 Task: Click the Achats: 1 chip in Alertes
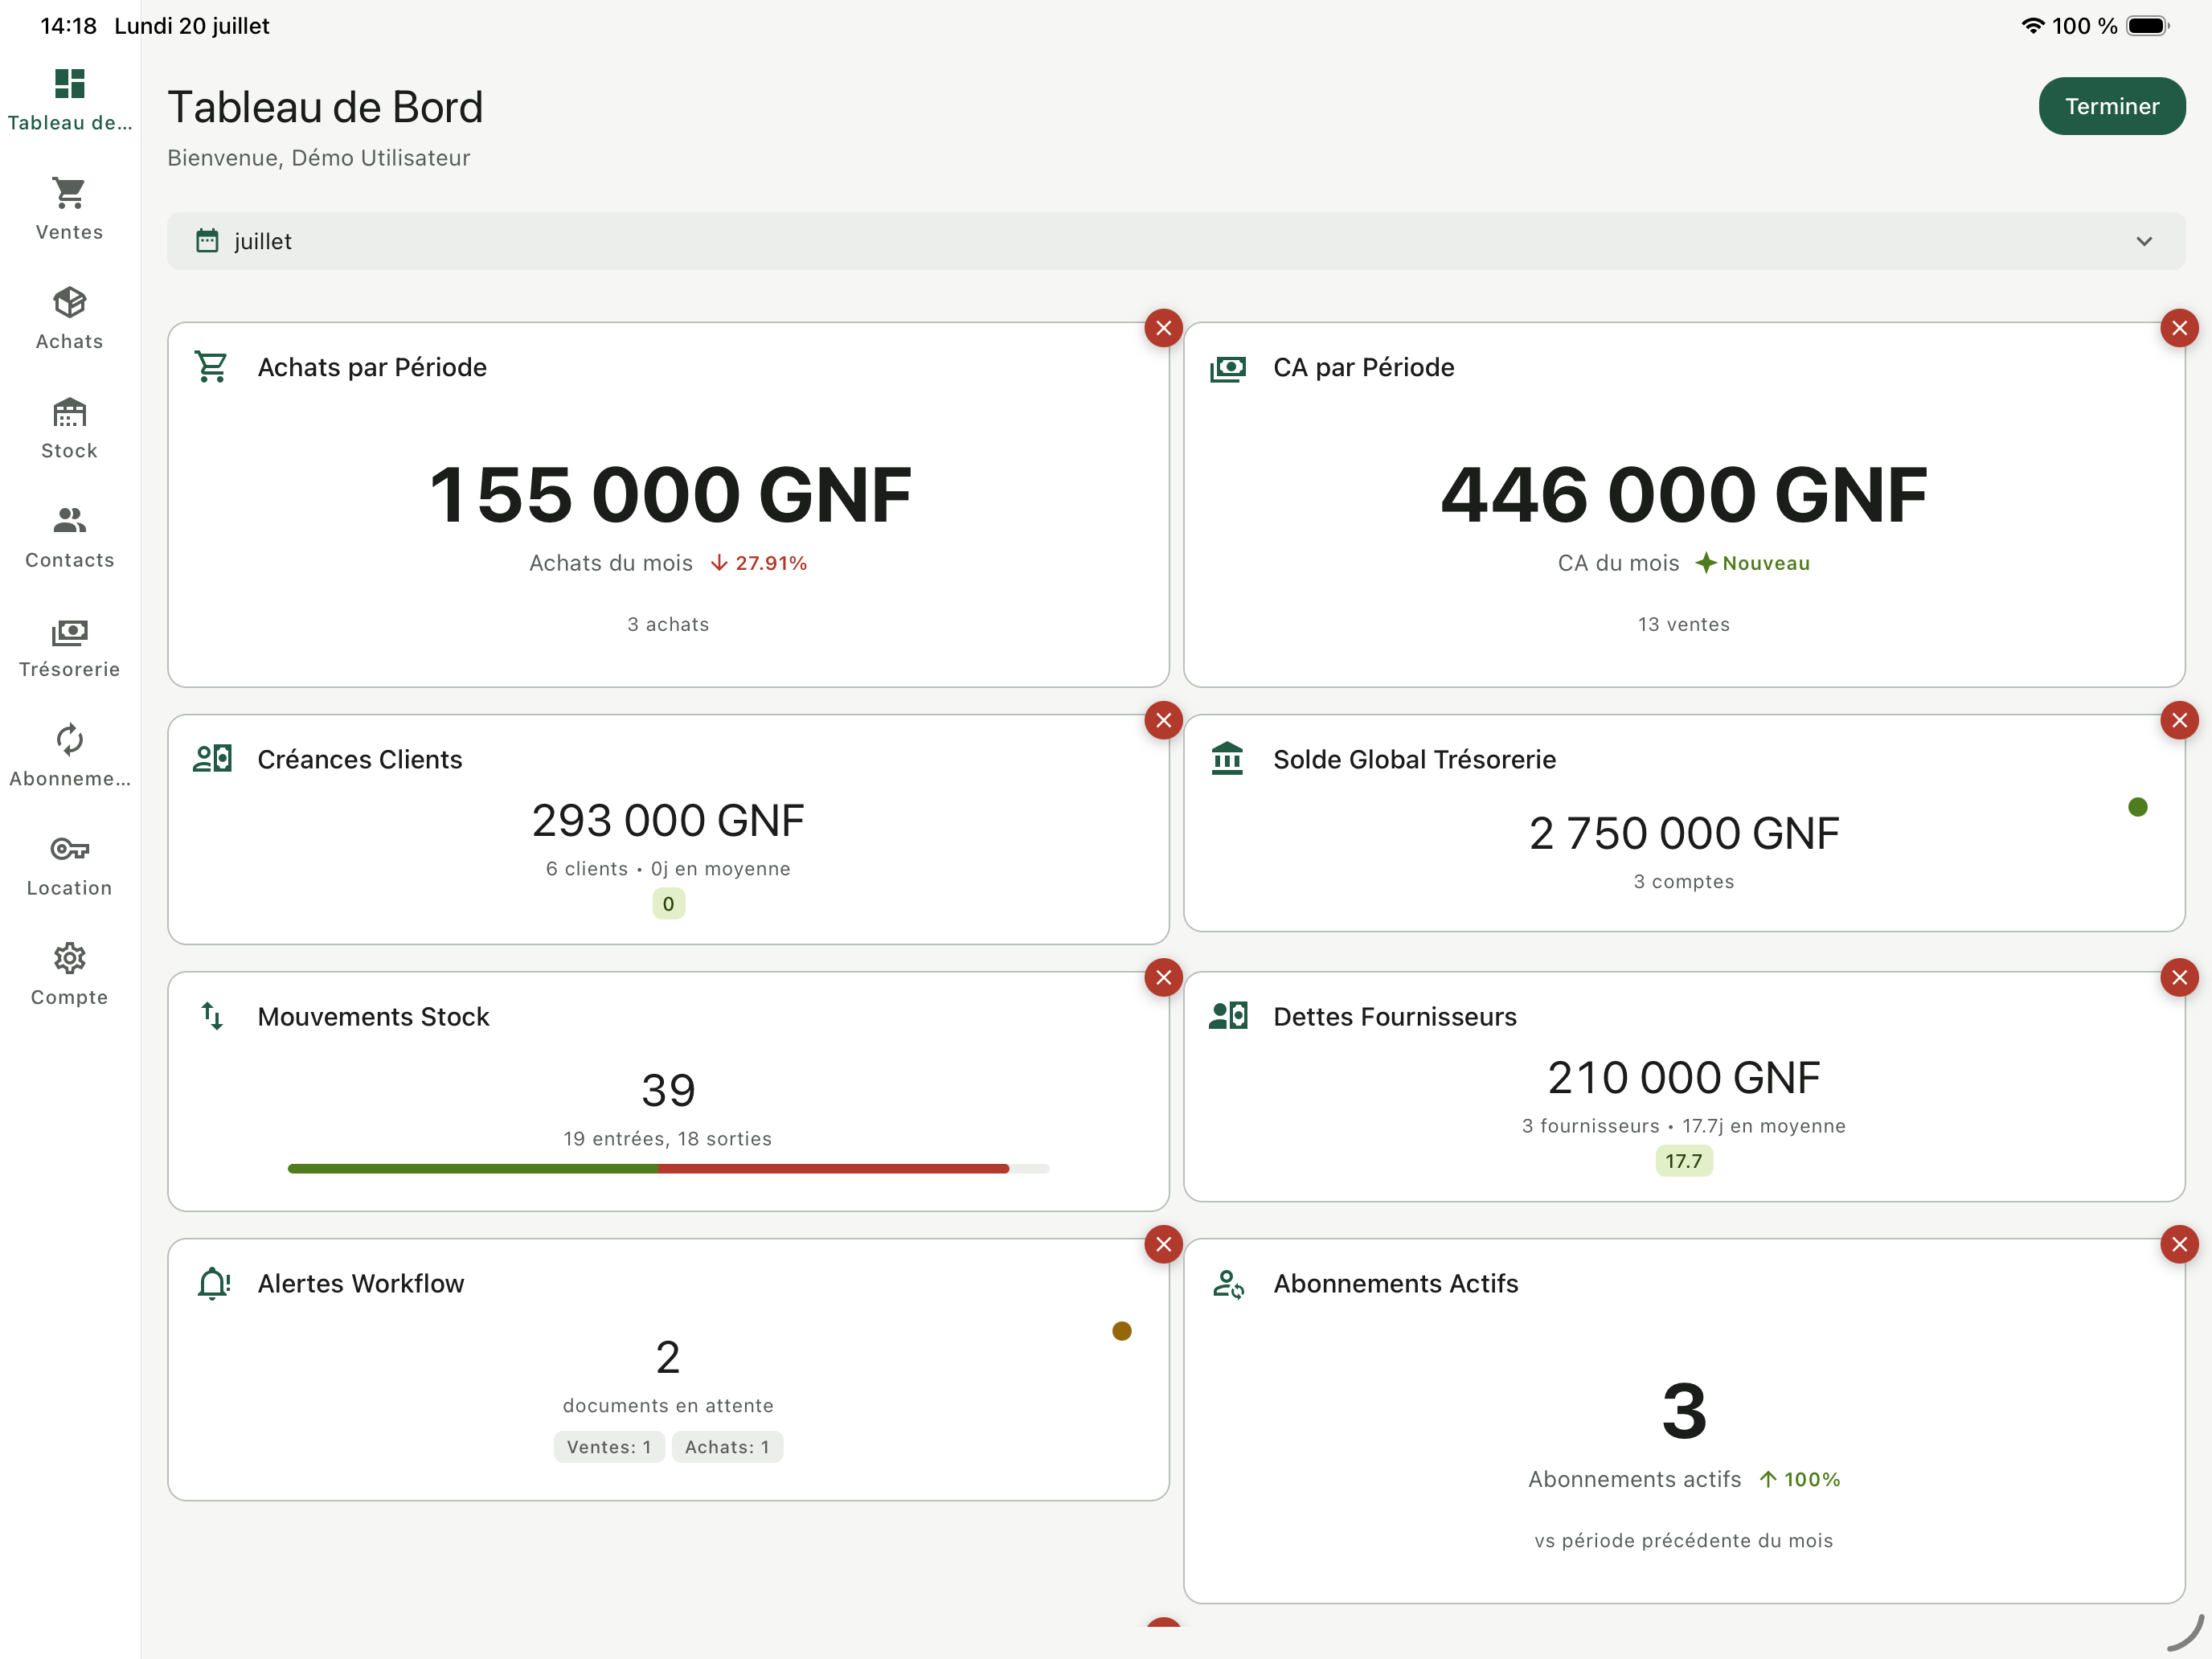pos(727,1447)
